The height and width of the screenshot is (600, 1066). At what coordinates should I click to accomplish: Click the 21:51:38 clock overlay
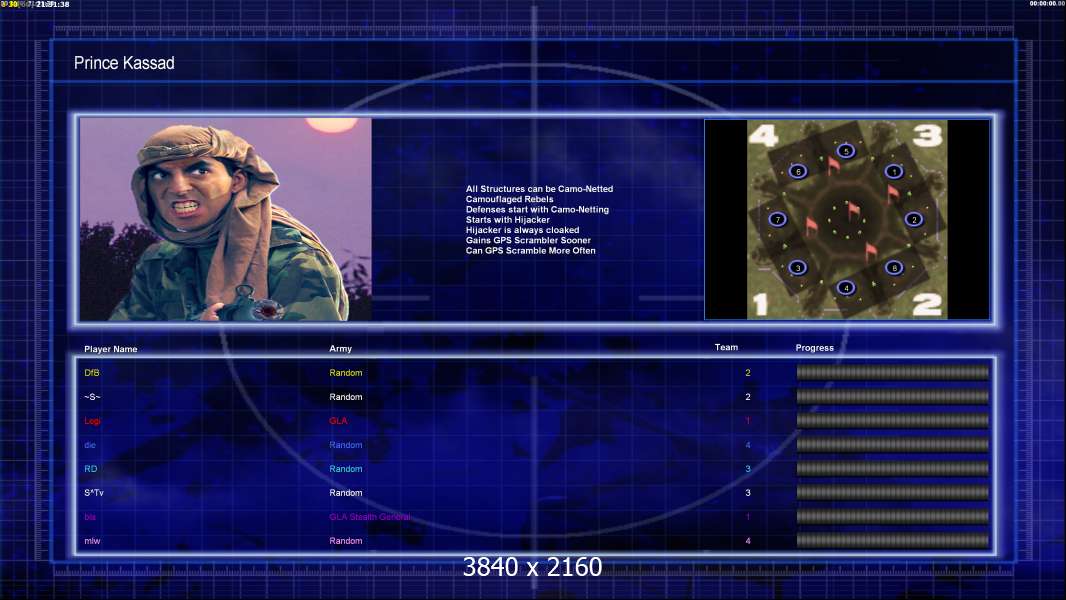(x=52, y=4)
